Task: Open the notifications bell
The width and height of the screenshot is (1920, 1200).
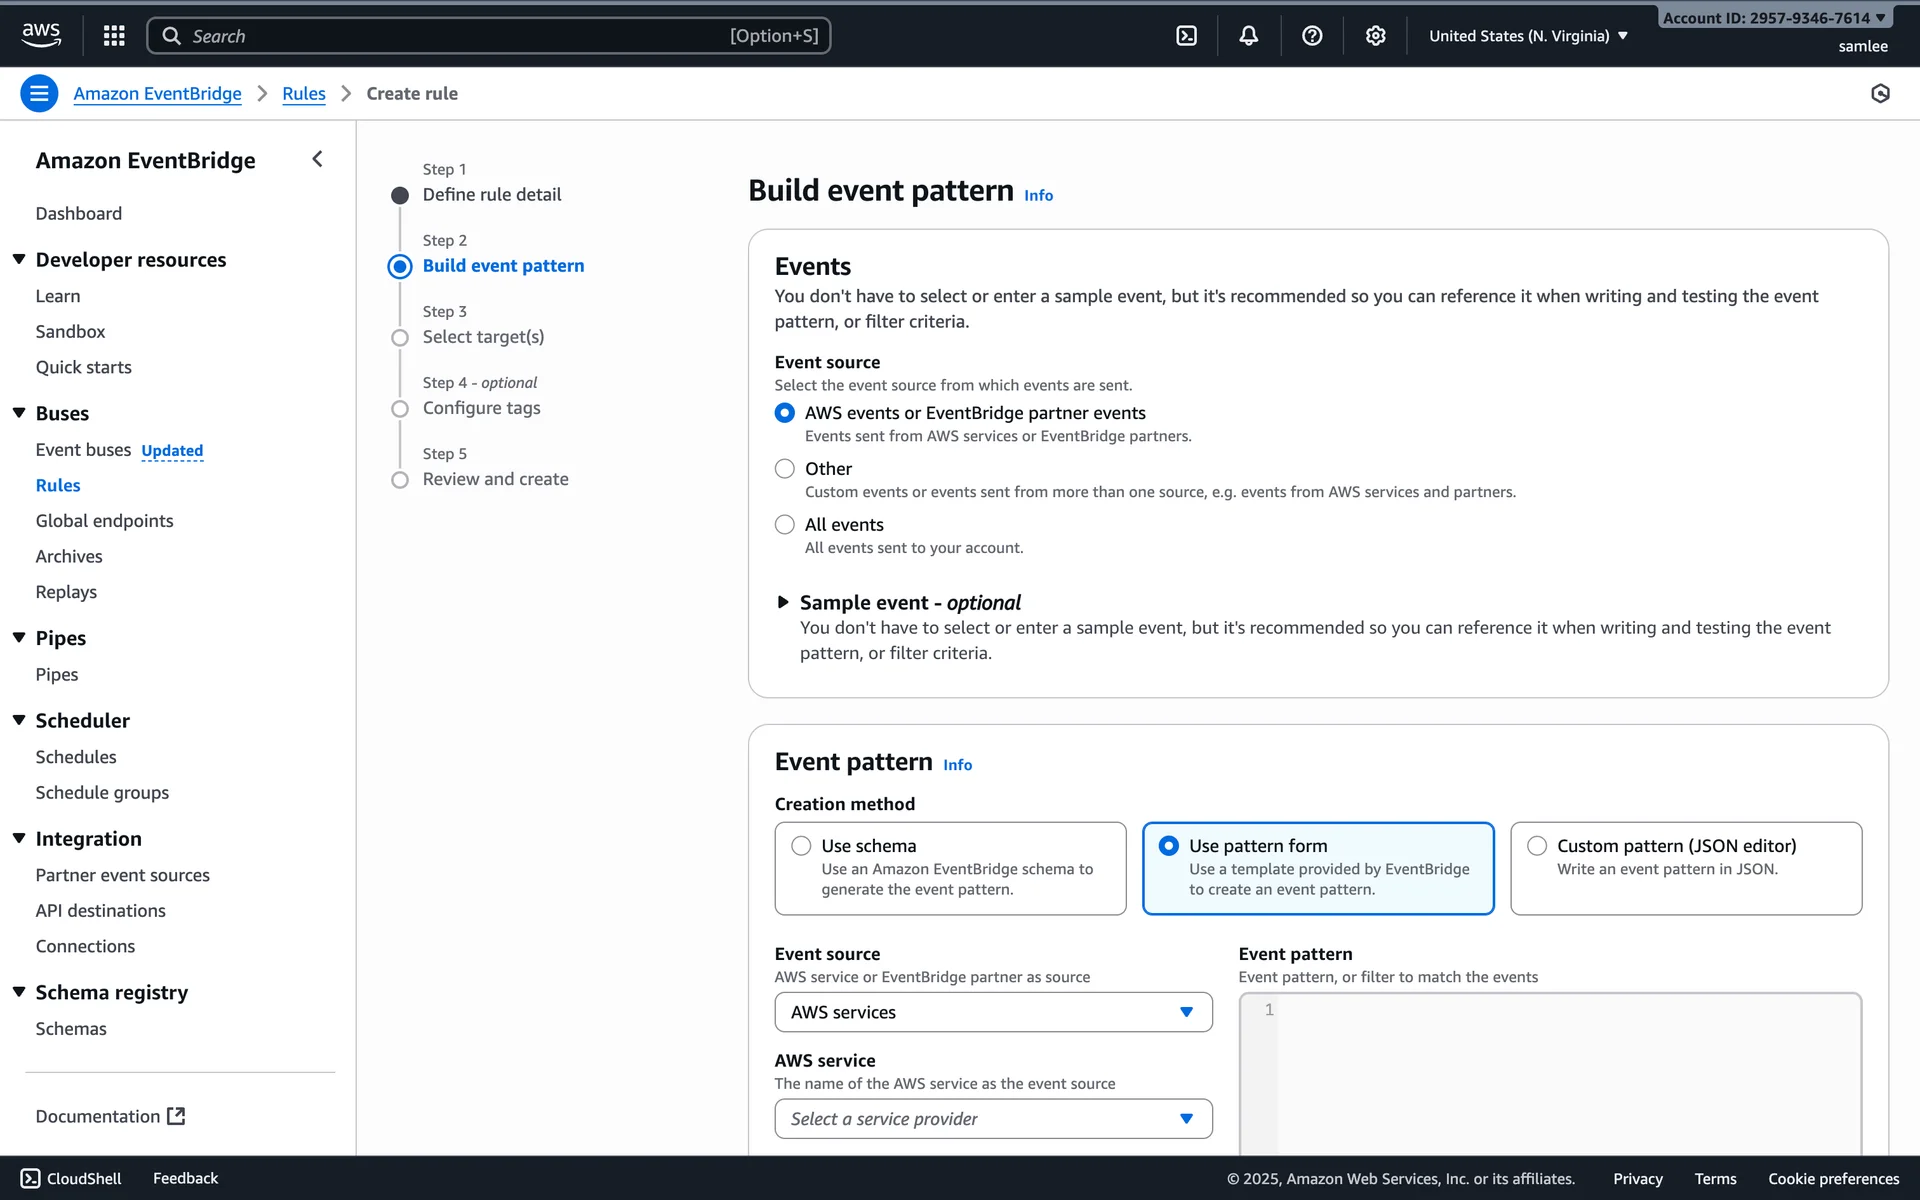Action: (1248, 36)
